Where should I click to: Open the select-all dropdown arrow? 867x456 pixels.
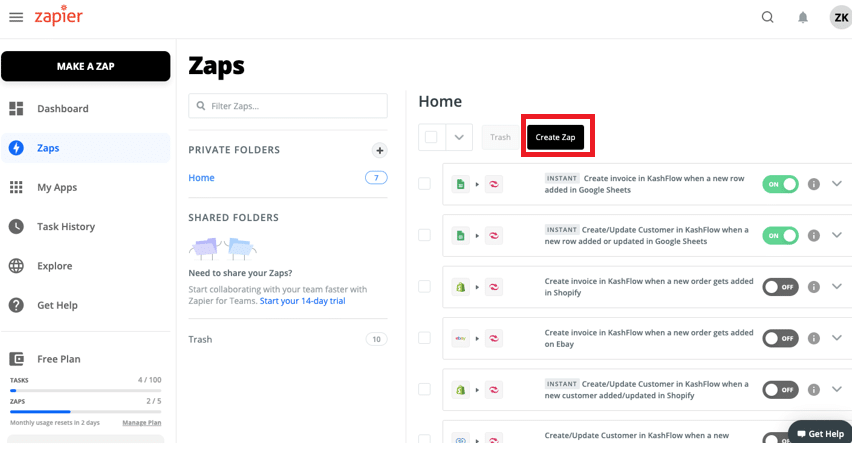click(x=459, y=138)
